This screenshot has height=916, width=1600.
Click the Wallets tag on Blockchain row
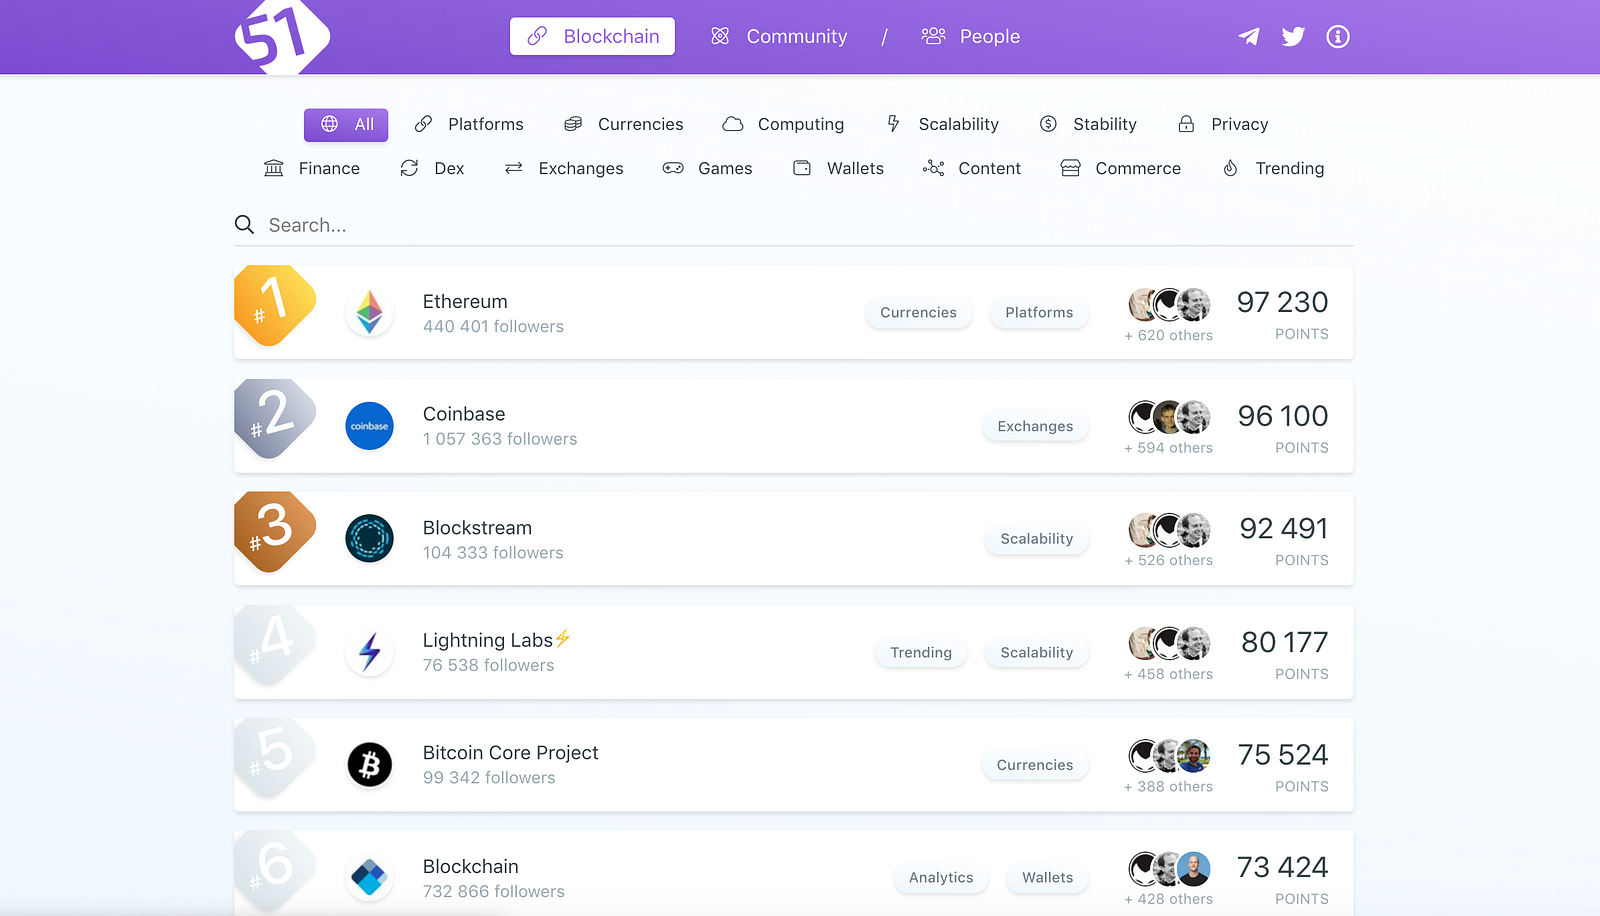tap(1048, 878)
